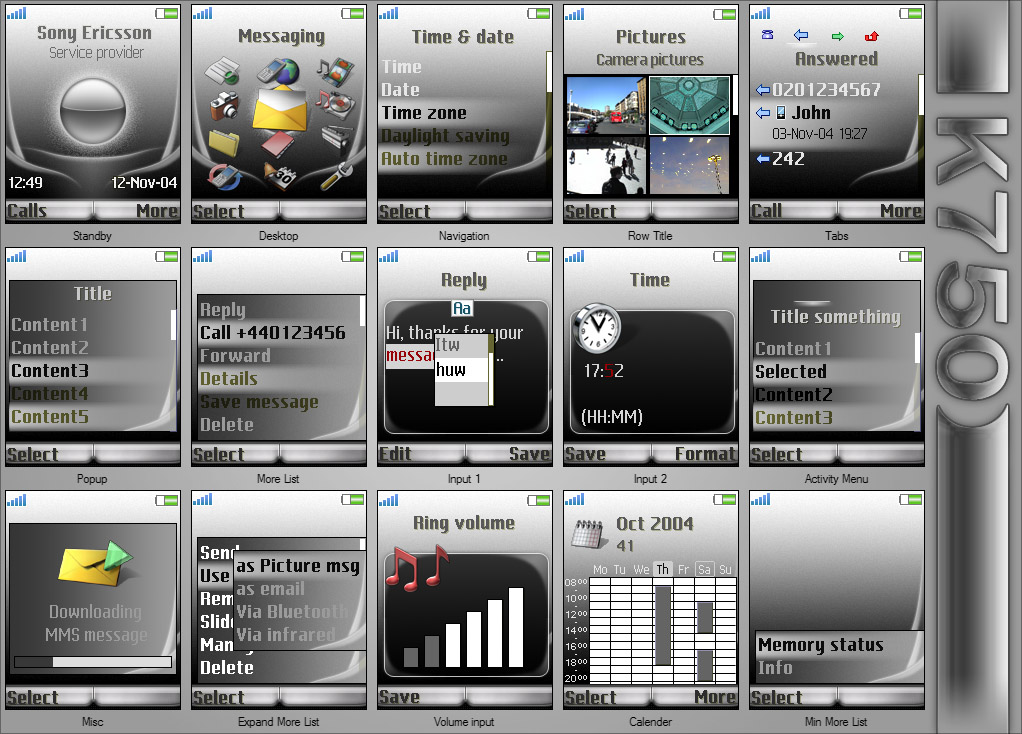Open the Connectivity icon at Desktop bottom-left
1022x734 pixels.
pos(224,177)
